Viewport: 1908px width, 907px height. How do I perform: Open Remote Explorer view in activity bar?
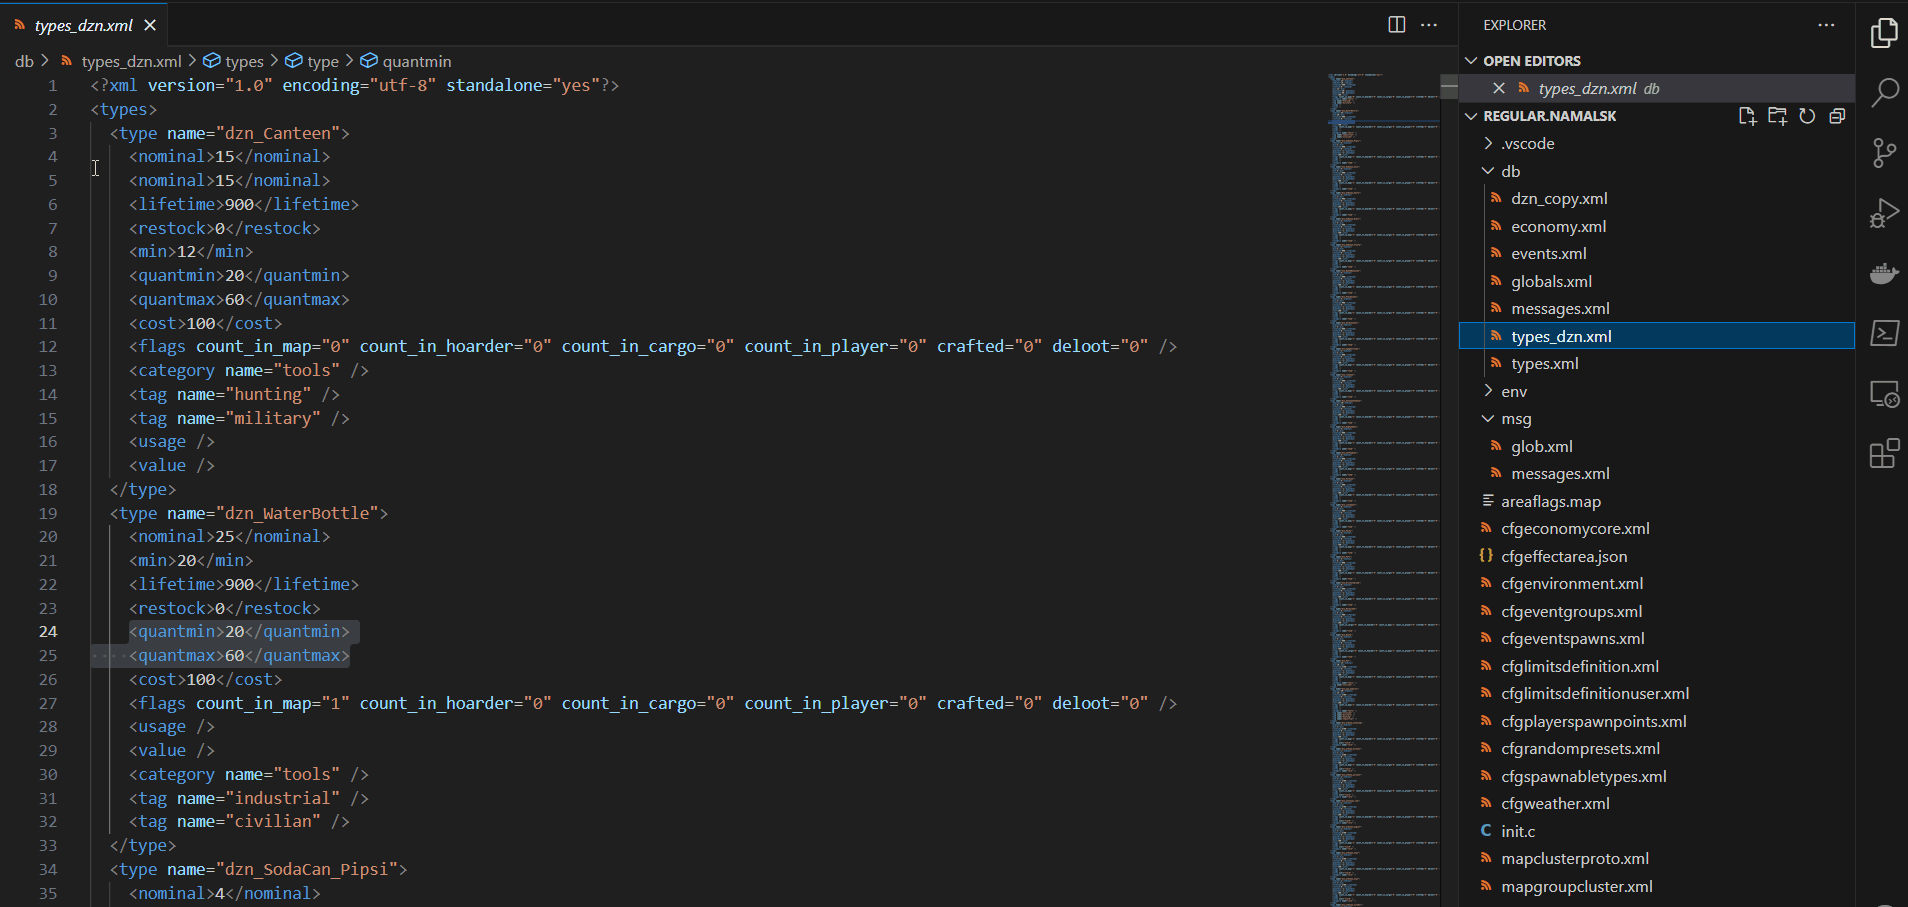point(1884,394)
